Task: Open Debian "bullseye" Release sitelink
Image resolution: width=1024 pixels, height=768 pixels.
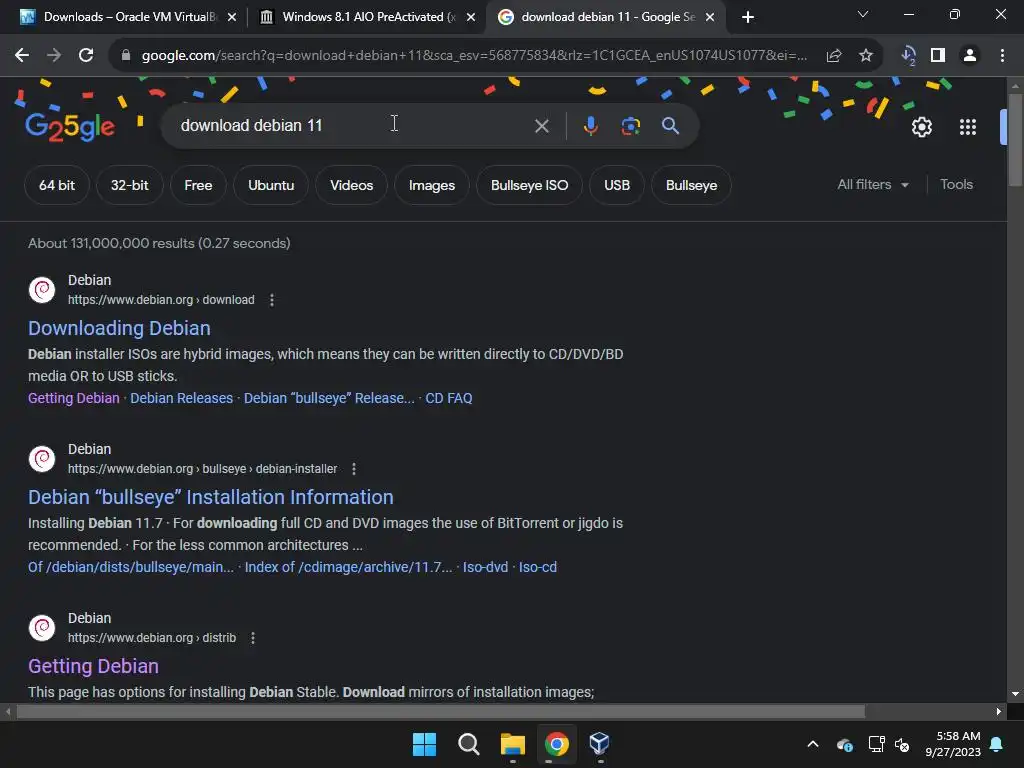Action: (x=329, y=398)
